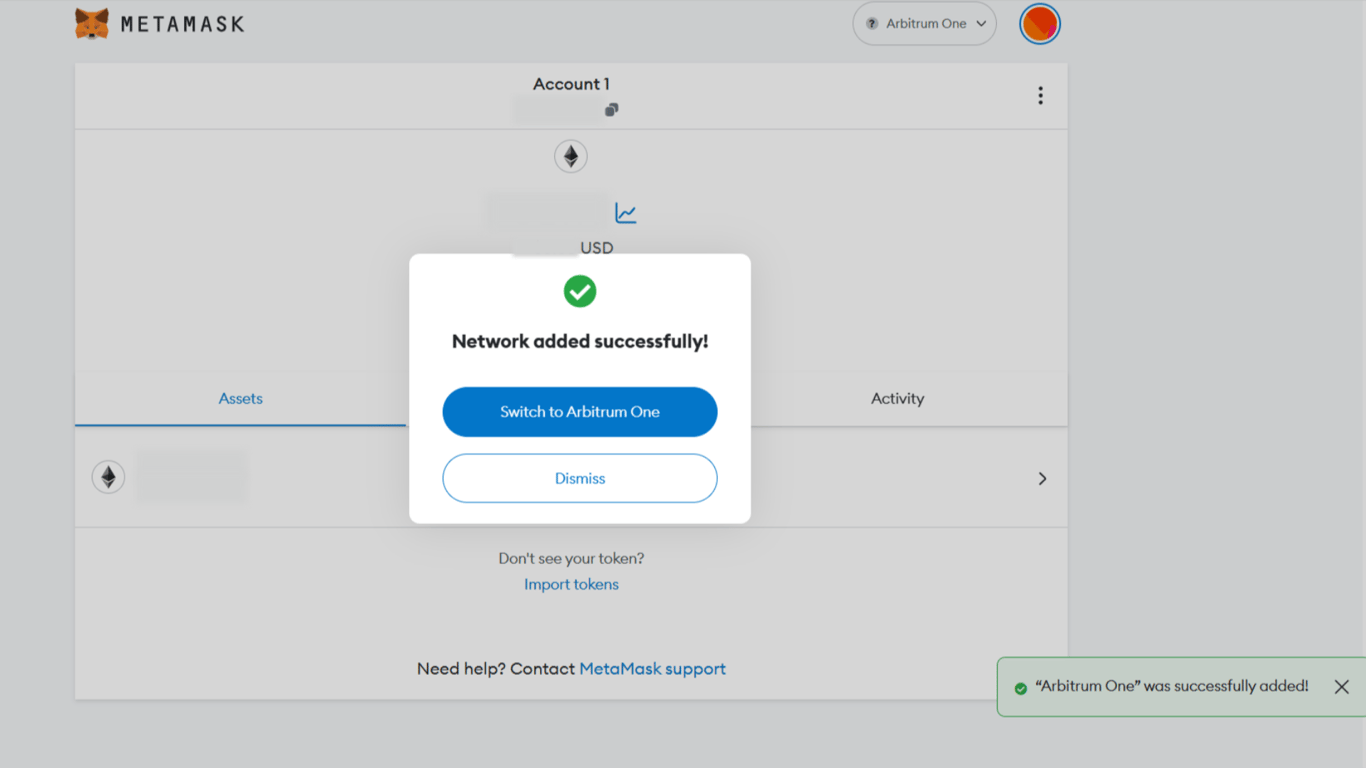Open the Import tokens link
This screenshot has width=1366, height=768.
pyautogui.click(x=571, y=584)
